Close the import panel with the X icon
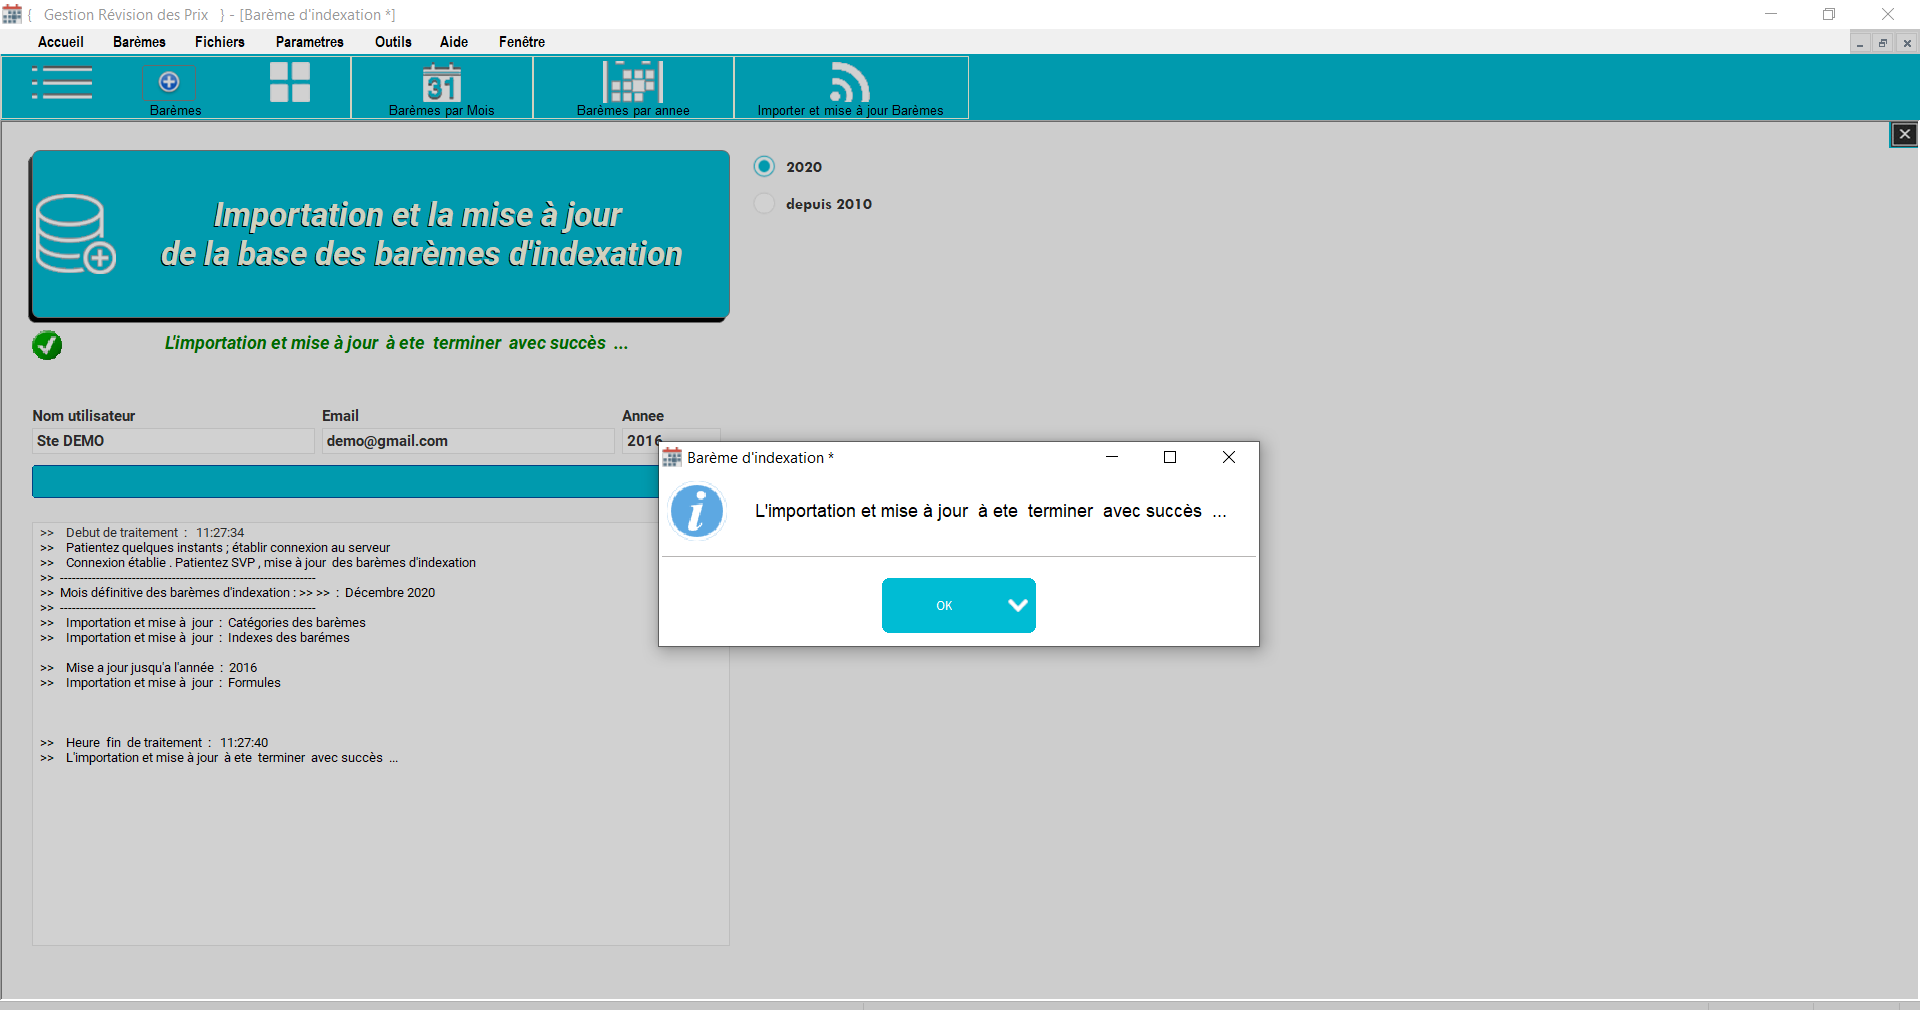 click(1904, 134)
